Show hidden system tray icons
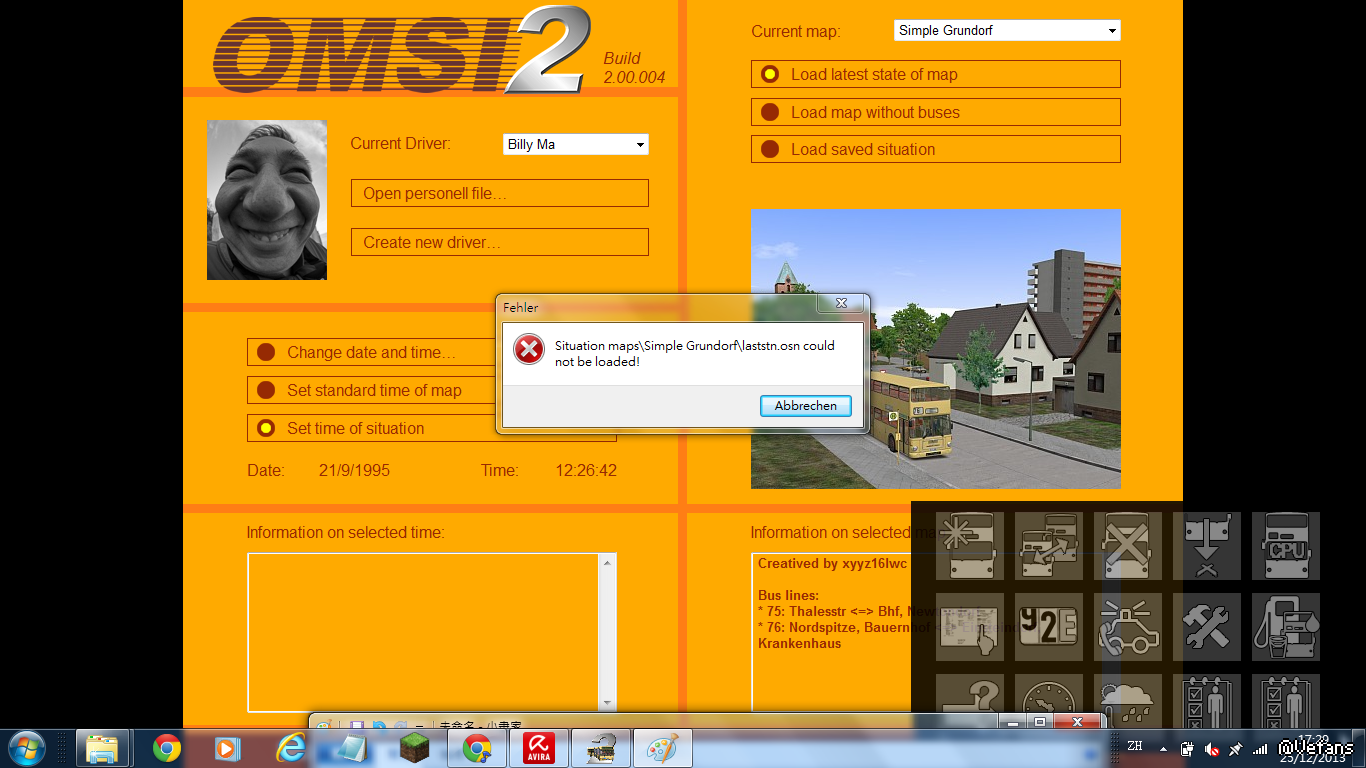This screenshot has width=1366, height=768. coord(1163,748)
